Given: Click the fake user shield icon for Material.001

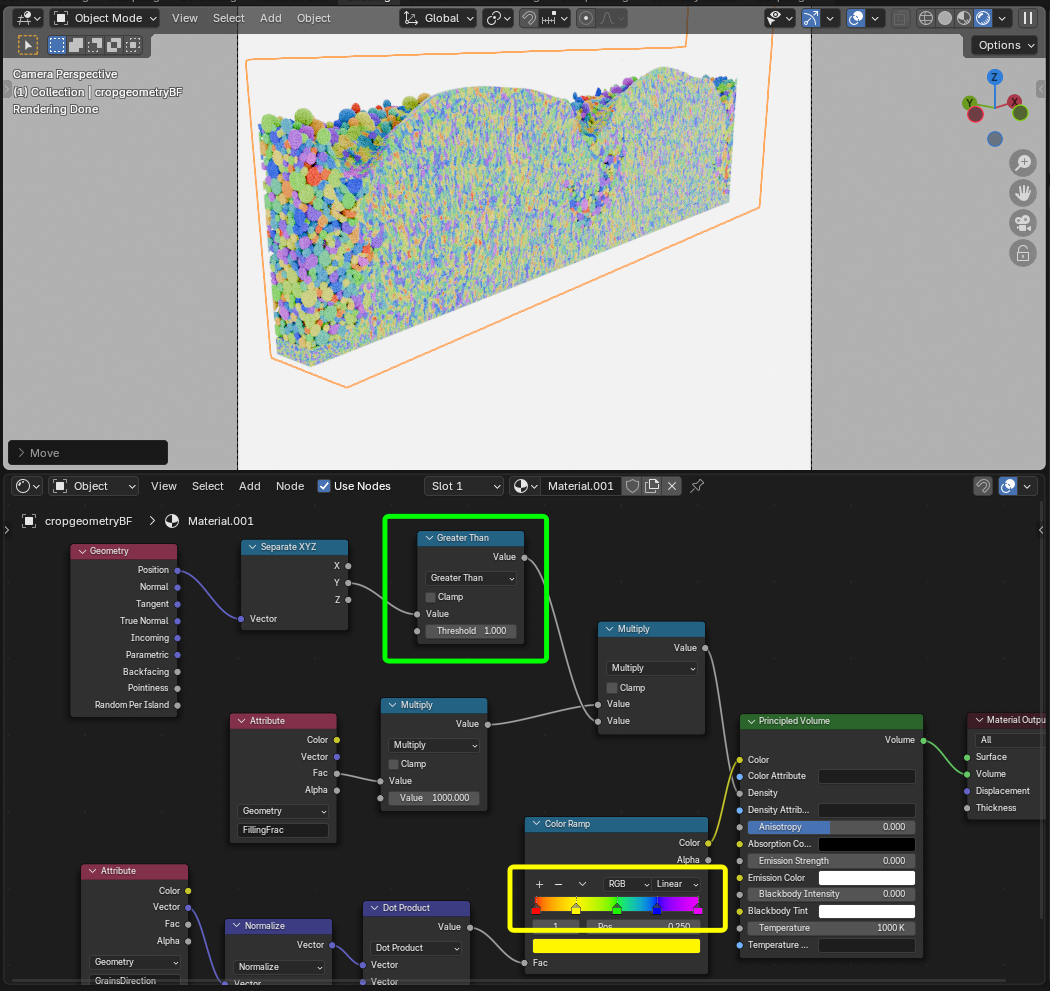Looking at the screenshot, I should pos(632,485).
